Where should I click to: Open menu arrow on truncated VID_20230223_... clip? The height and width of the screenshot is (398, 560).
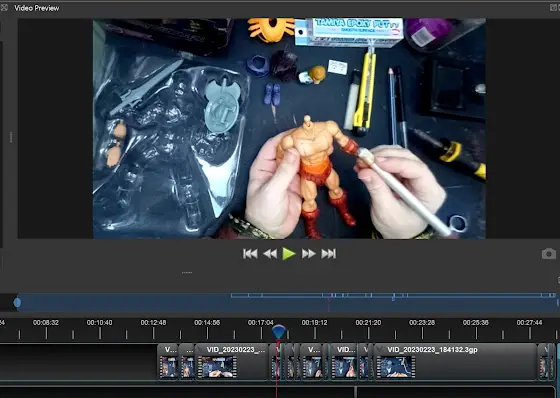click(200, 349)
